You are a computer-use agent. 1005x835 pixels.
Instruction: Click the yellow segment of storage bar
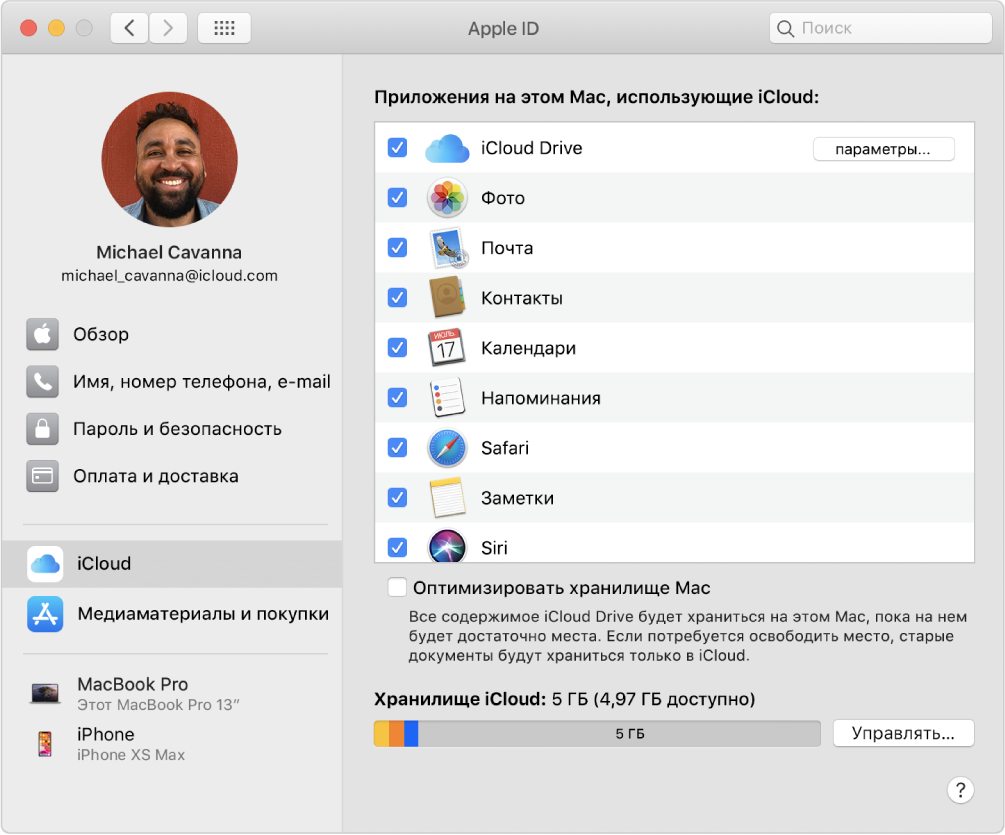(381, 734)
